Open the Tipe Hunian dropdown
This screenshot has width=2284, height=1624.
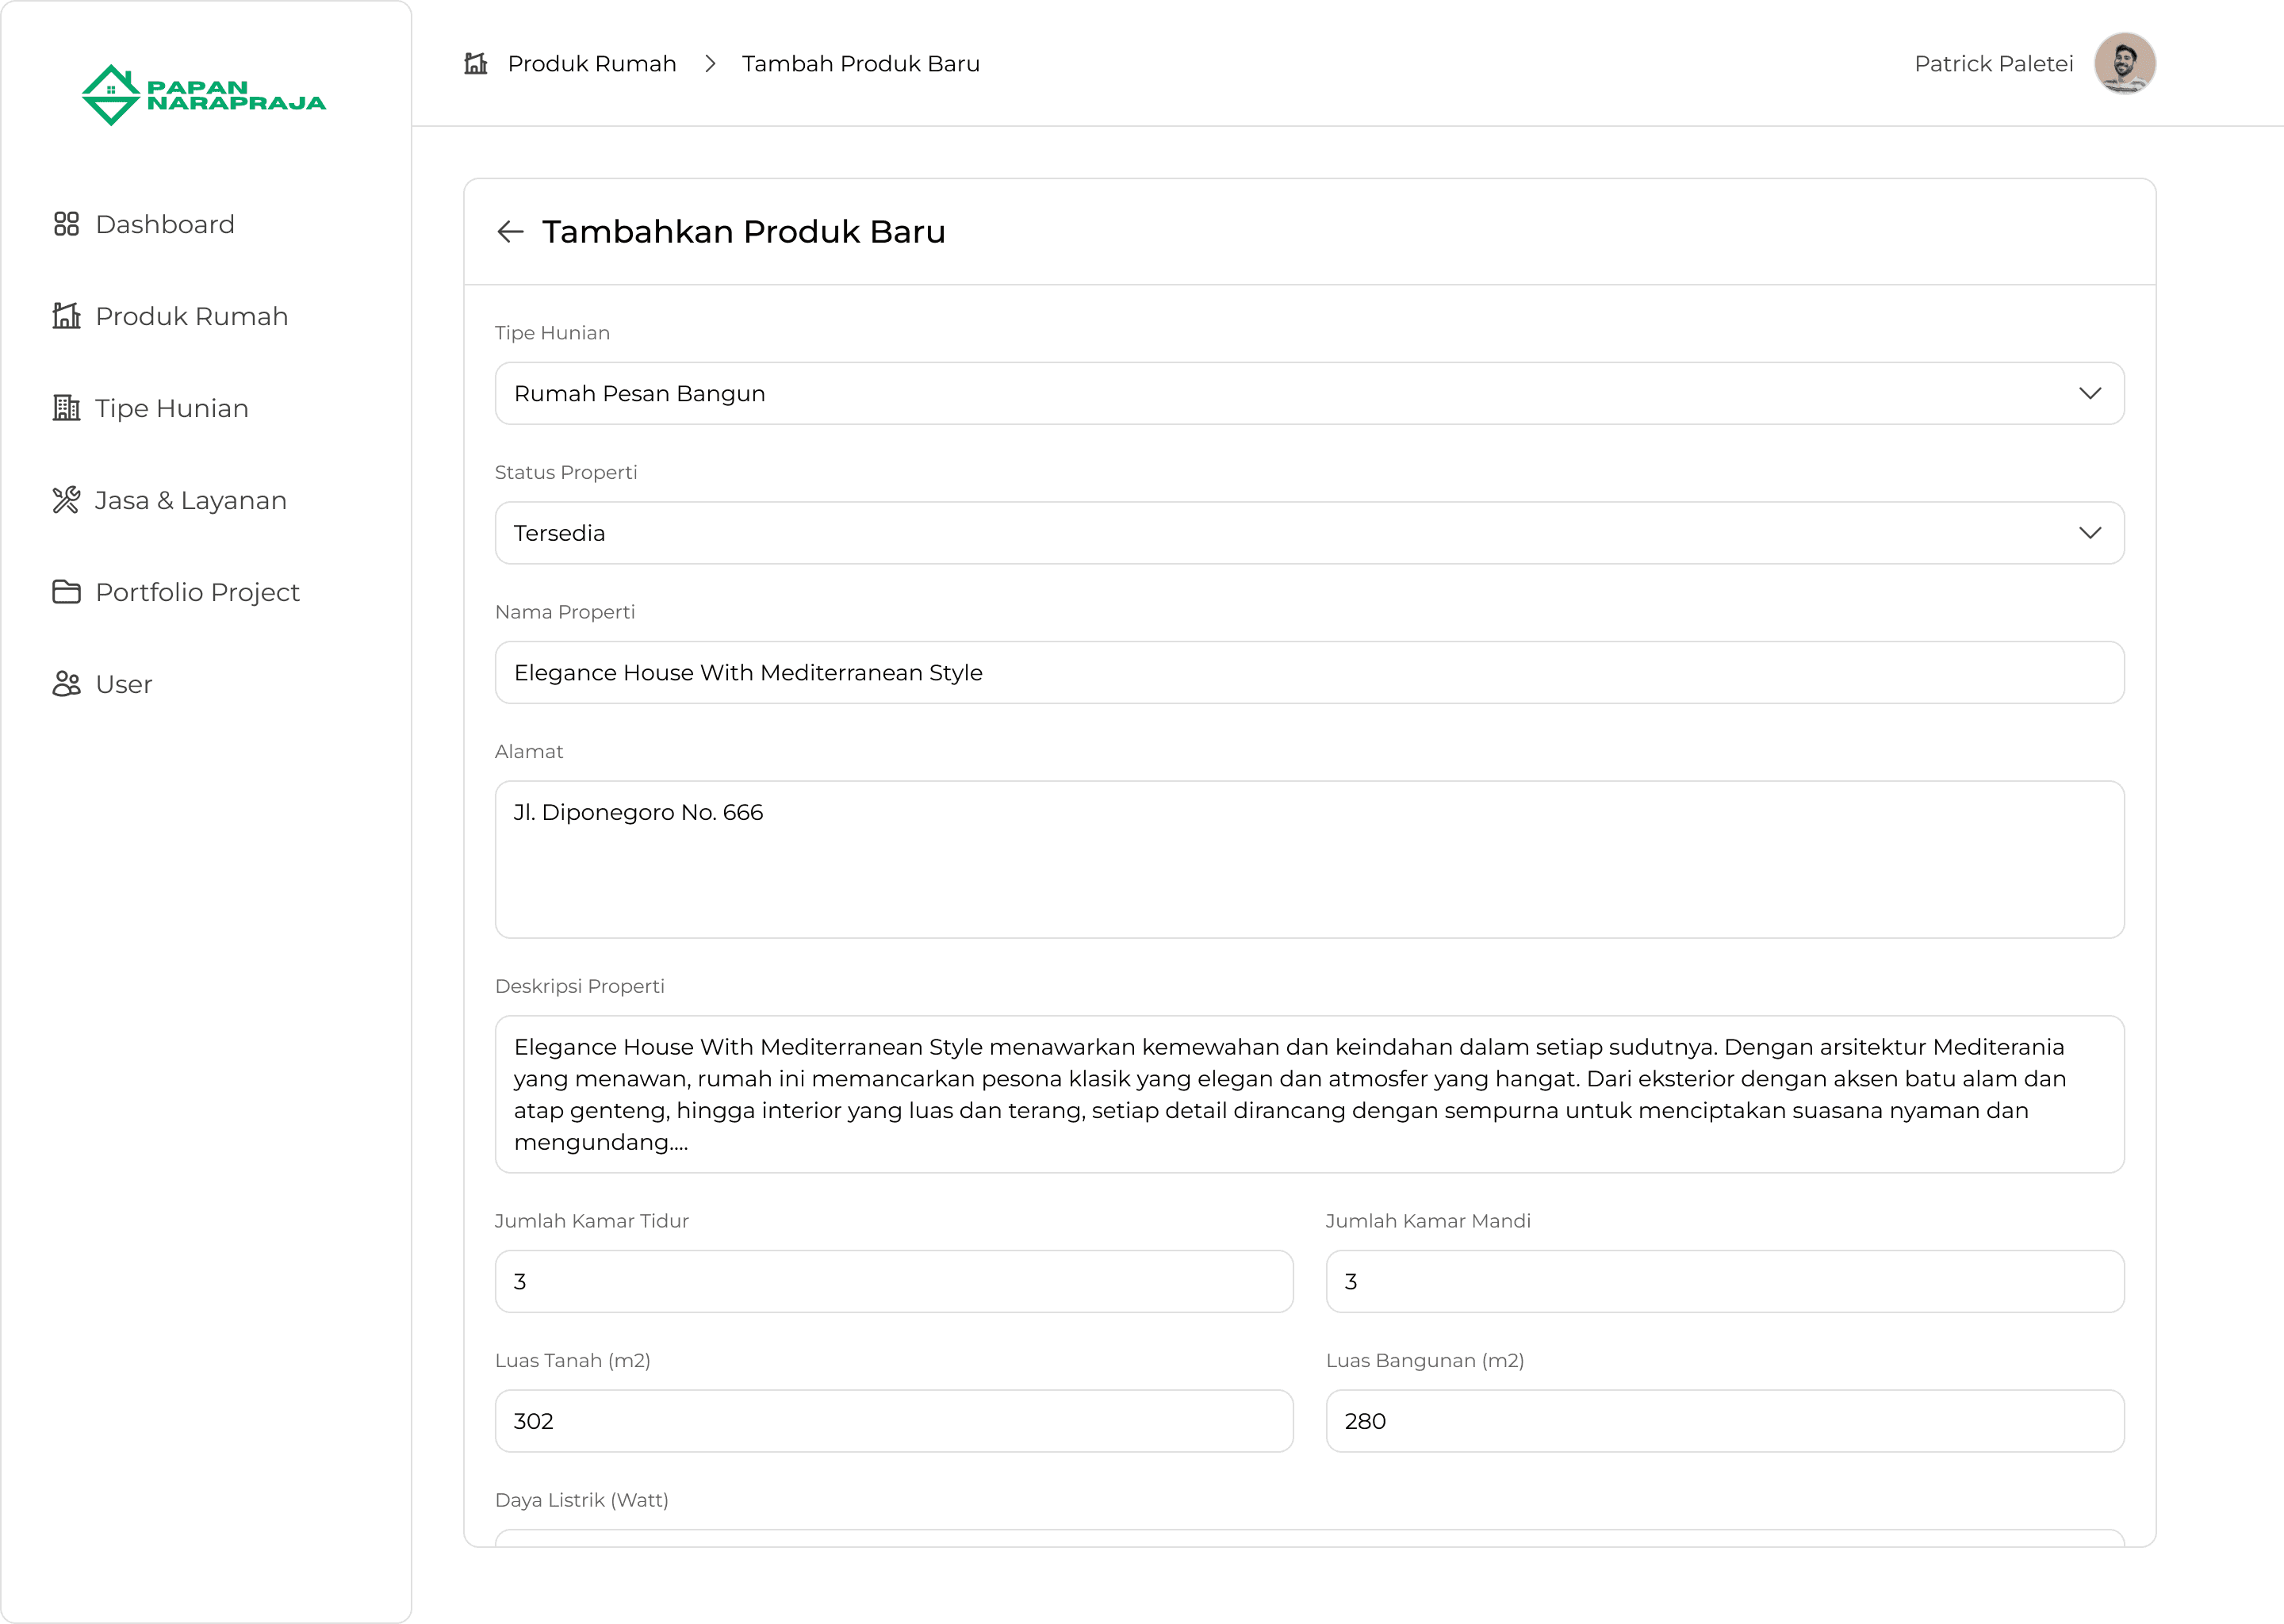click(1308, 393)
